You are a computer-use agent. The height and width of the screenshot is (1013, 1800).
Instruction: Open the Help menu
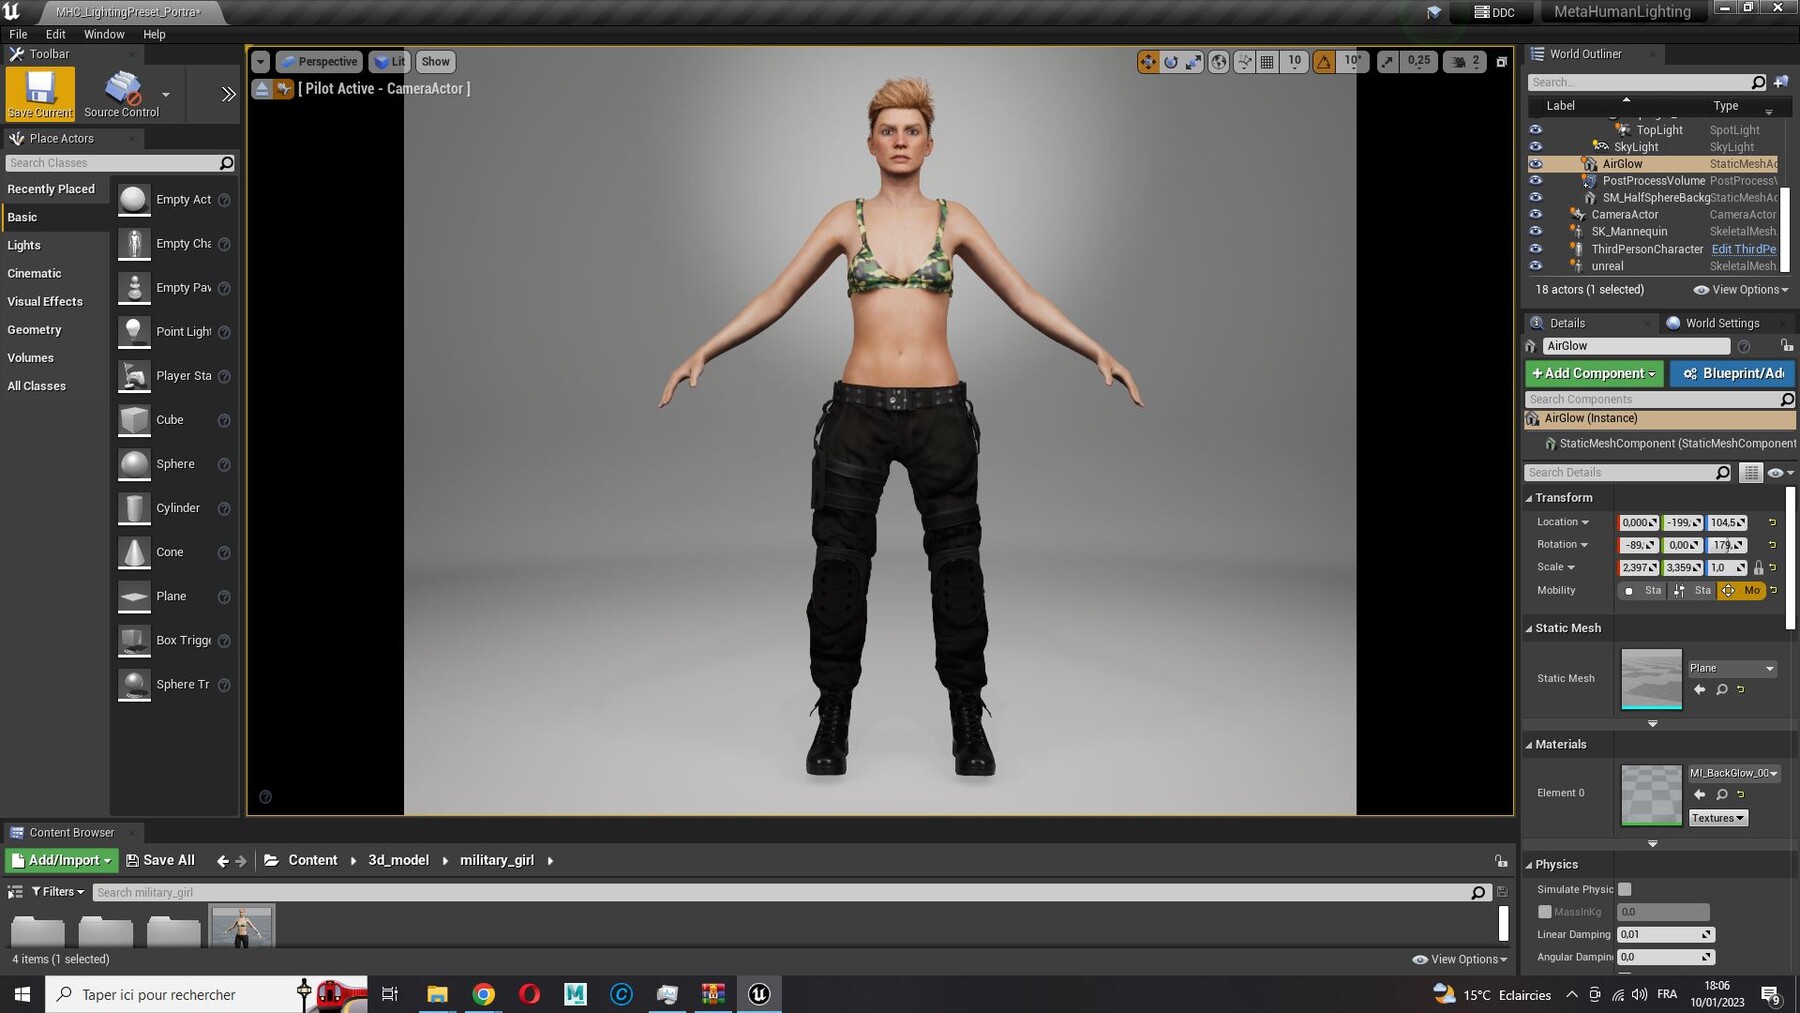coord(154,34)
